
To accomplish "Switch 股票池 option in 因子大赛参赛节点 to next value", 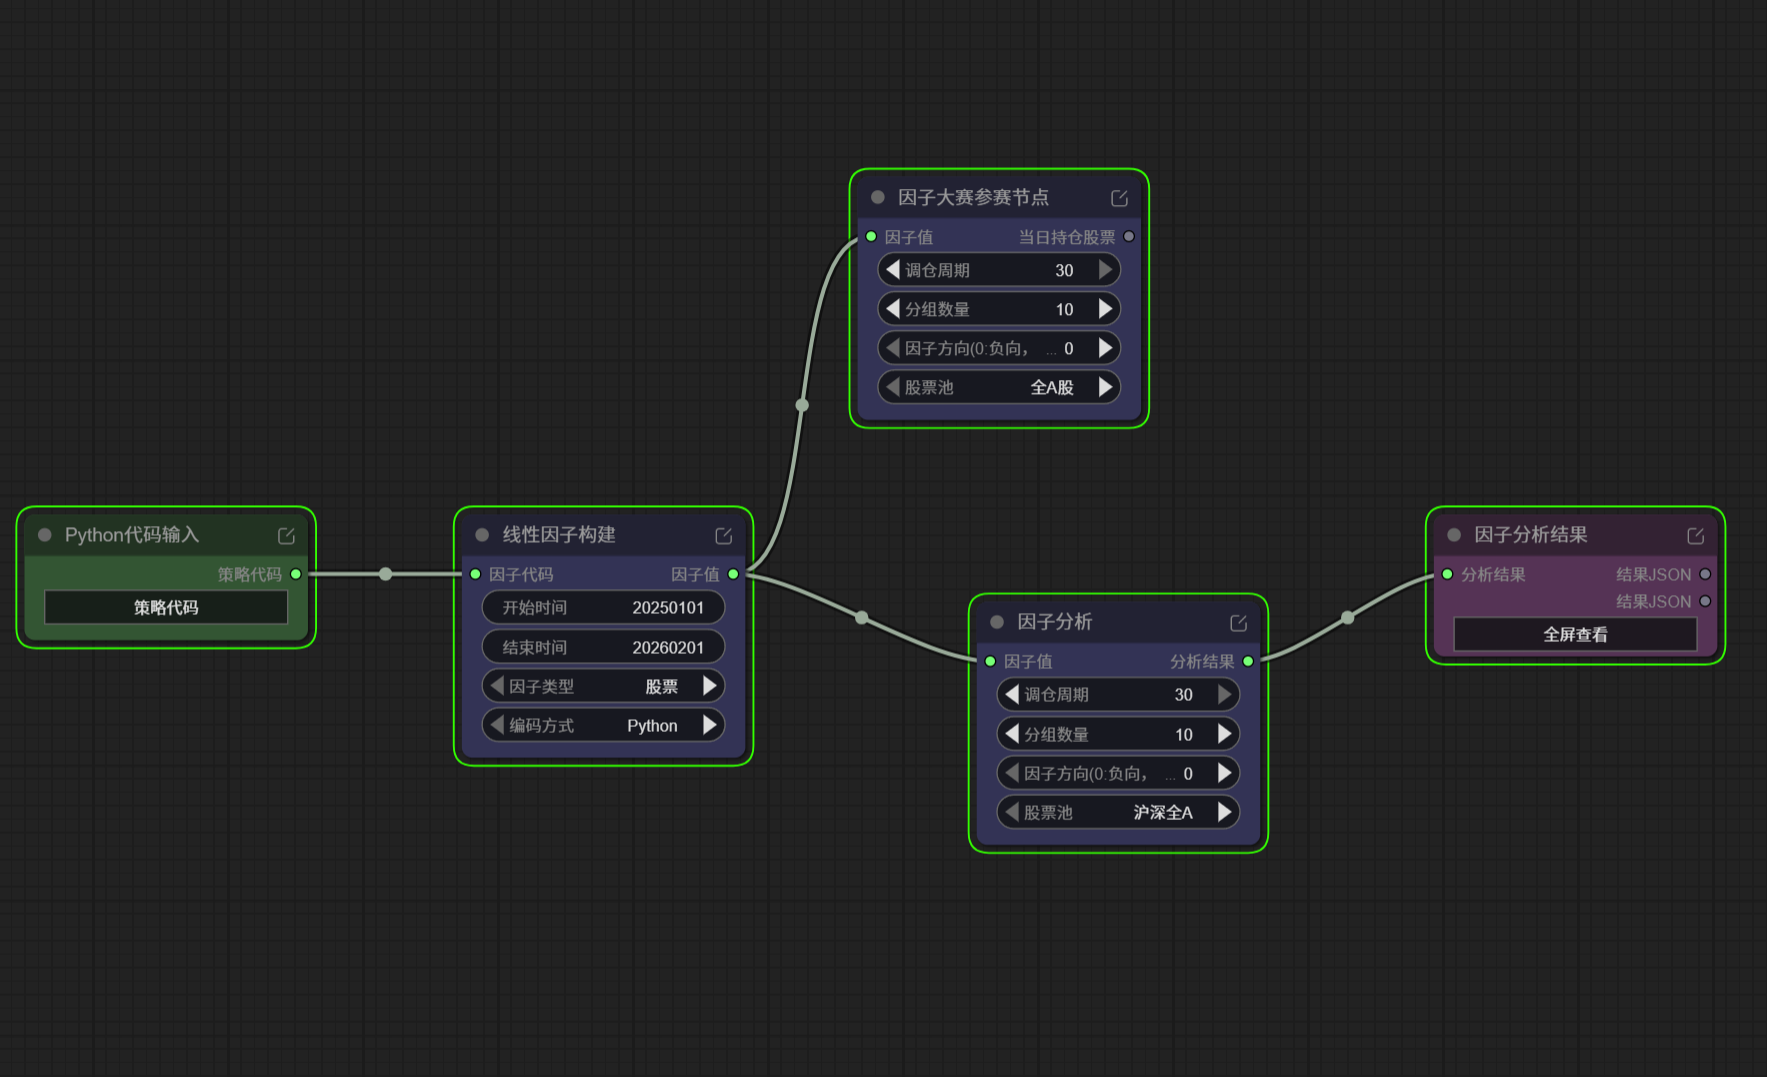I will 1105,387.
